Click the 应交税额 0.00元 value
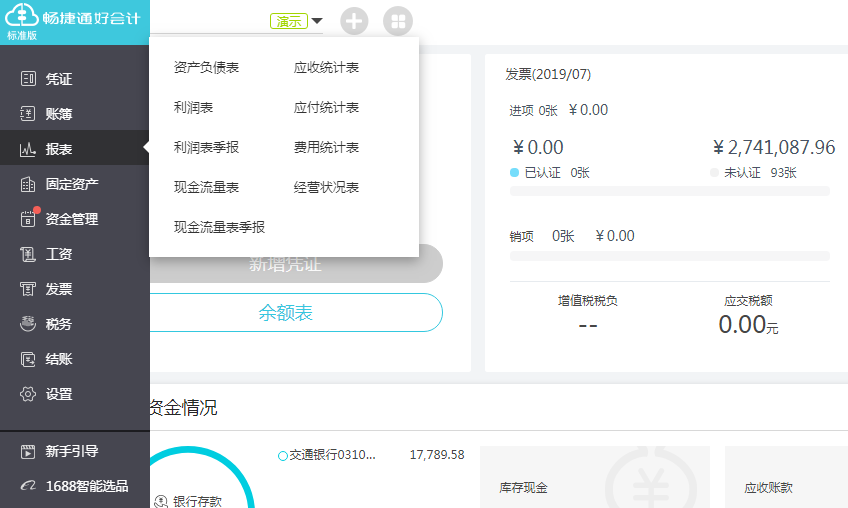This screenshot has width=848, height=508. [x=748, y=325]
